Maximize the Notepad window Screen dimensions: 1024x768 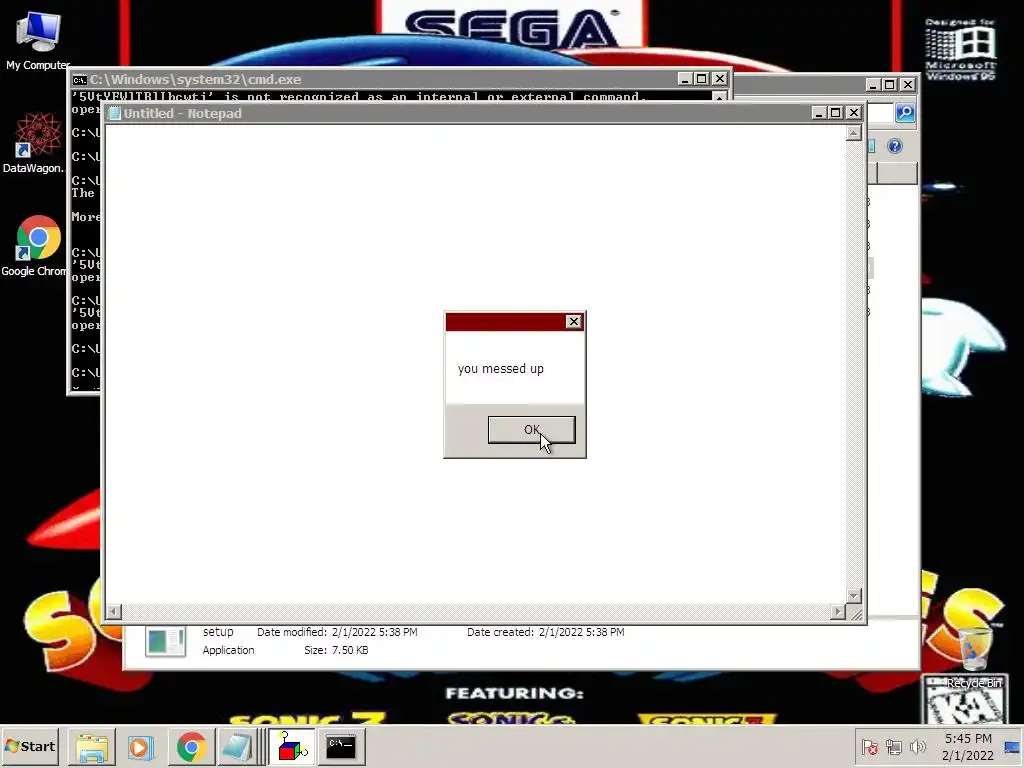pos(835,113)
